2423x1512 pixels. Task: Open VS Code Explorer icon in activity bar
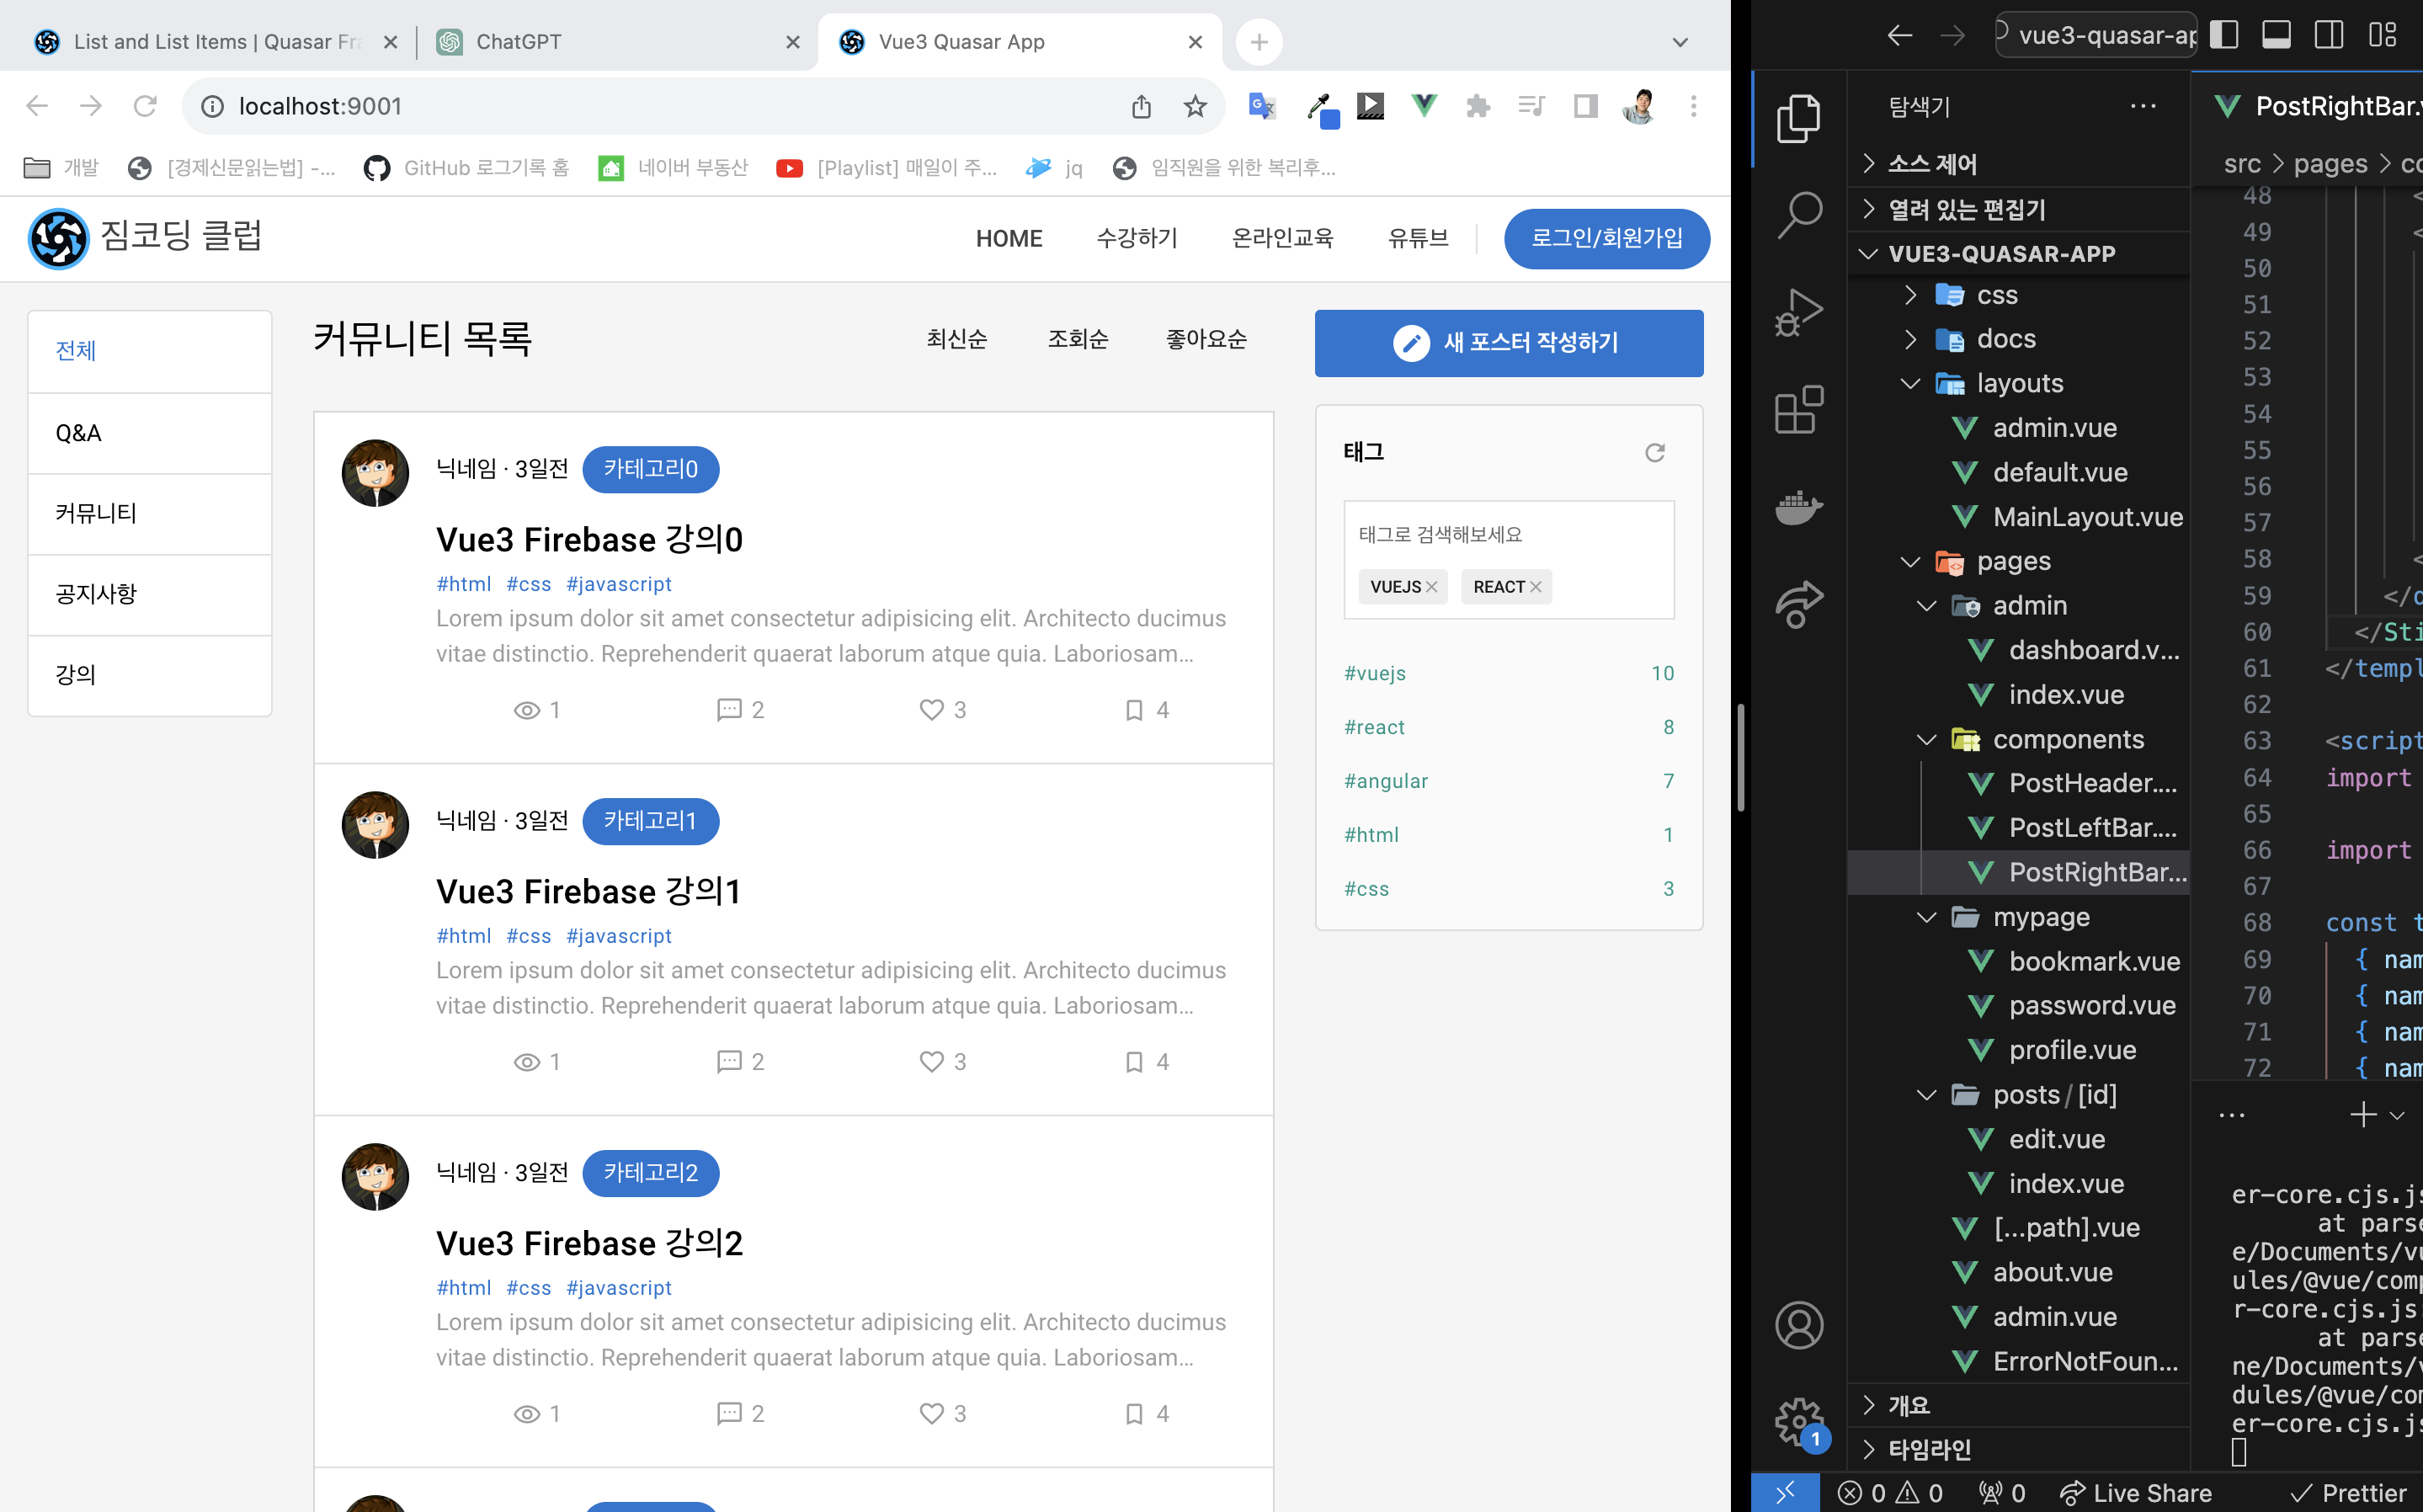[1798, 119]
